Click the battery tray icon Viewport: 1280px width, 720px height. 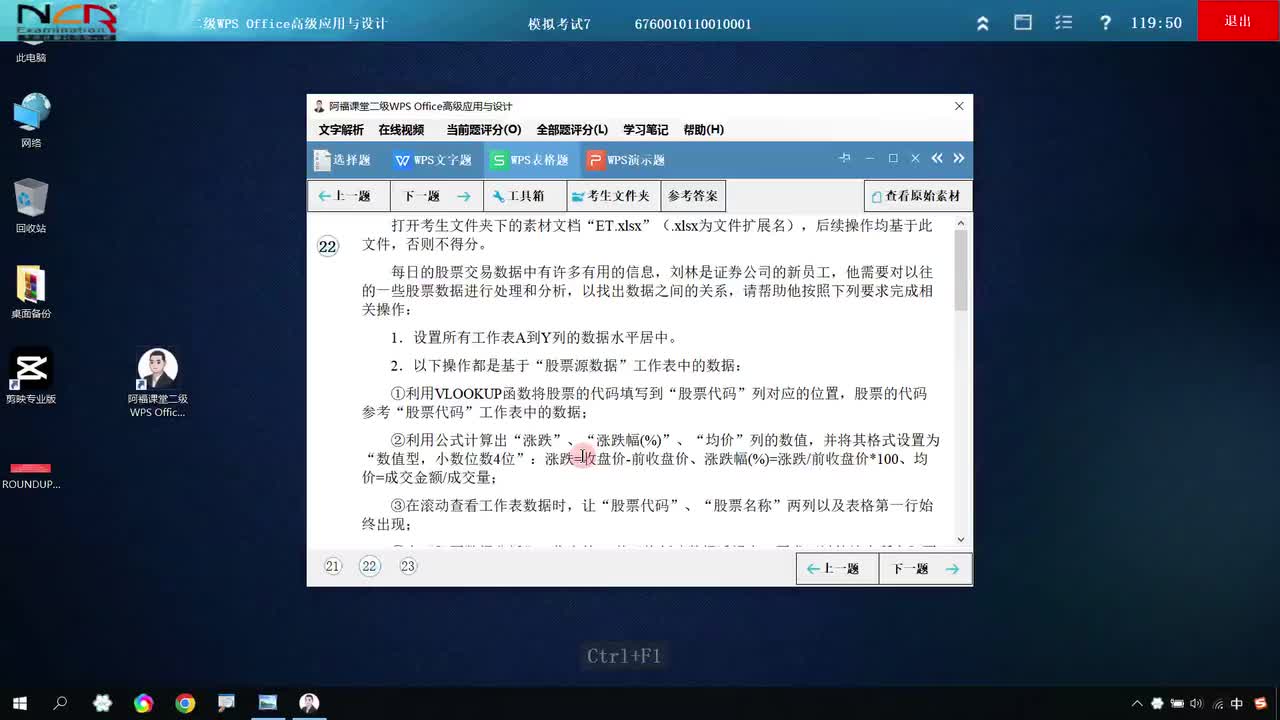click(1177, 703)
